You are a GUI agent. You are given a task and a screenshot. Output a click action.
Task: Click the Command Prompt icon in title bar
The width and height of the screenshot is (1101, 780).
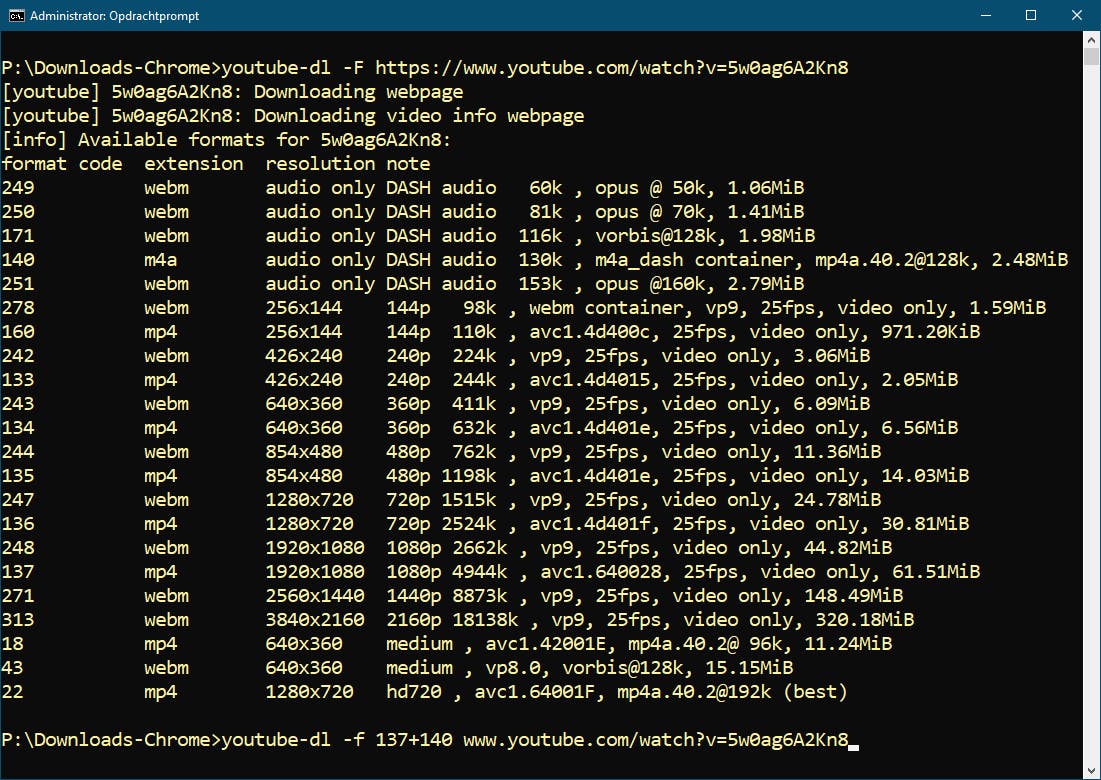(17, 16)
